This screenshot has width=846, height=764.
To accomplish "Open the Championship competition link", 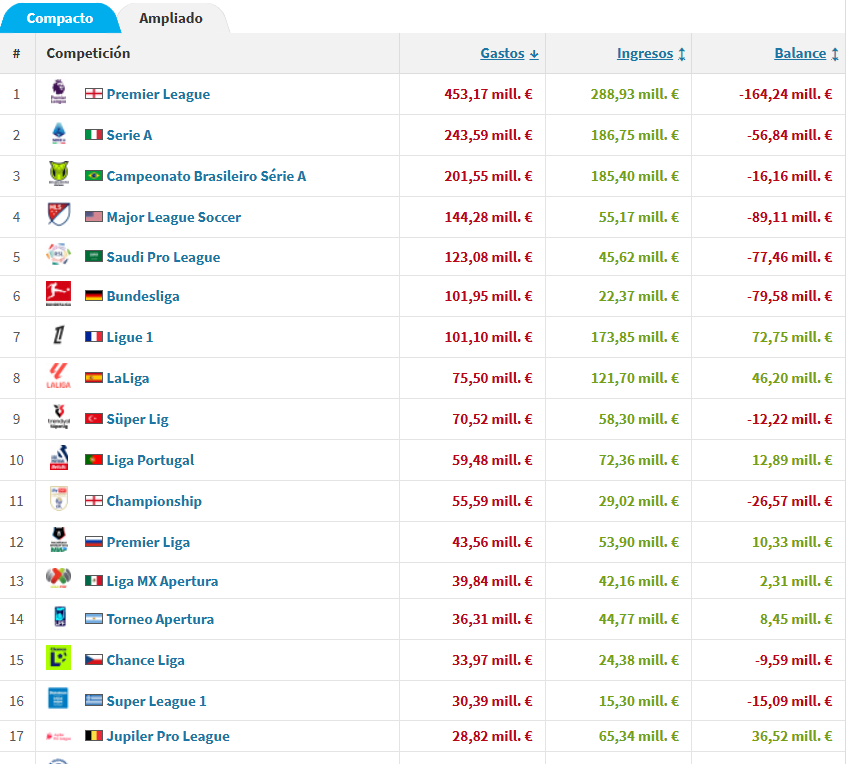I will (x=154, y=501).
